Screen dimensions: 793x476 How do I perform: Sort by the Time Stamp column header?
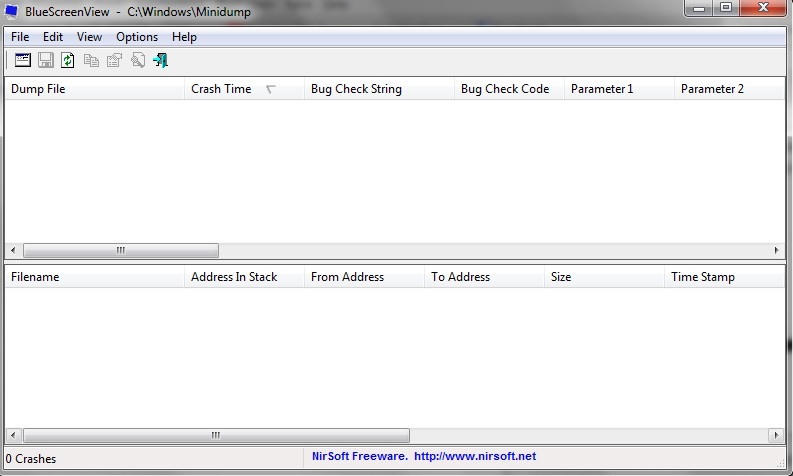pyautogui.click(x=724, y=277)
